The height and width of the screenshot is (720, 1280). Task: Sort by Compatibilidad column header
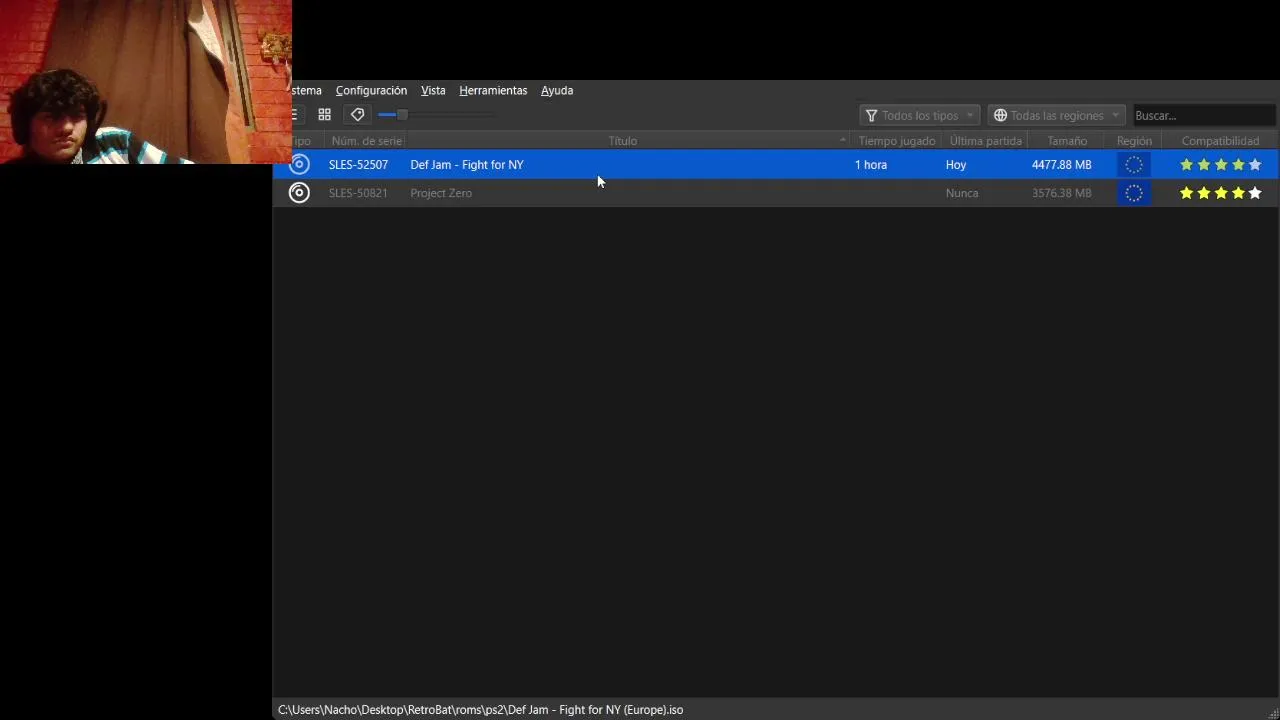(x=1220, y=141)
